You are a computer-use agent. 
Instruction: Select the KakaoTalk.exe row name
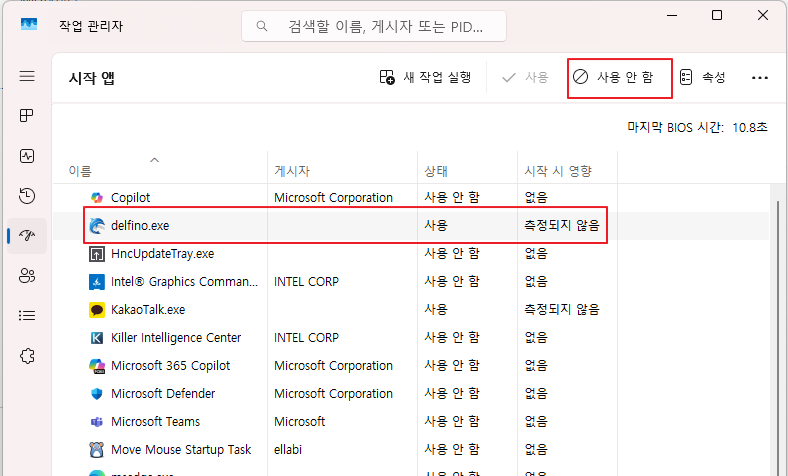(148, 310)
